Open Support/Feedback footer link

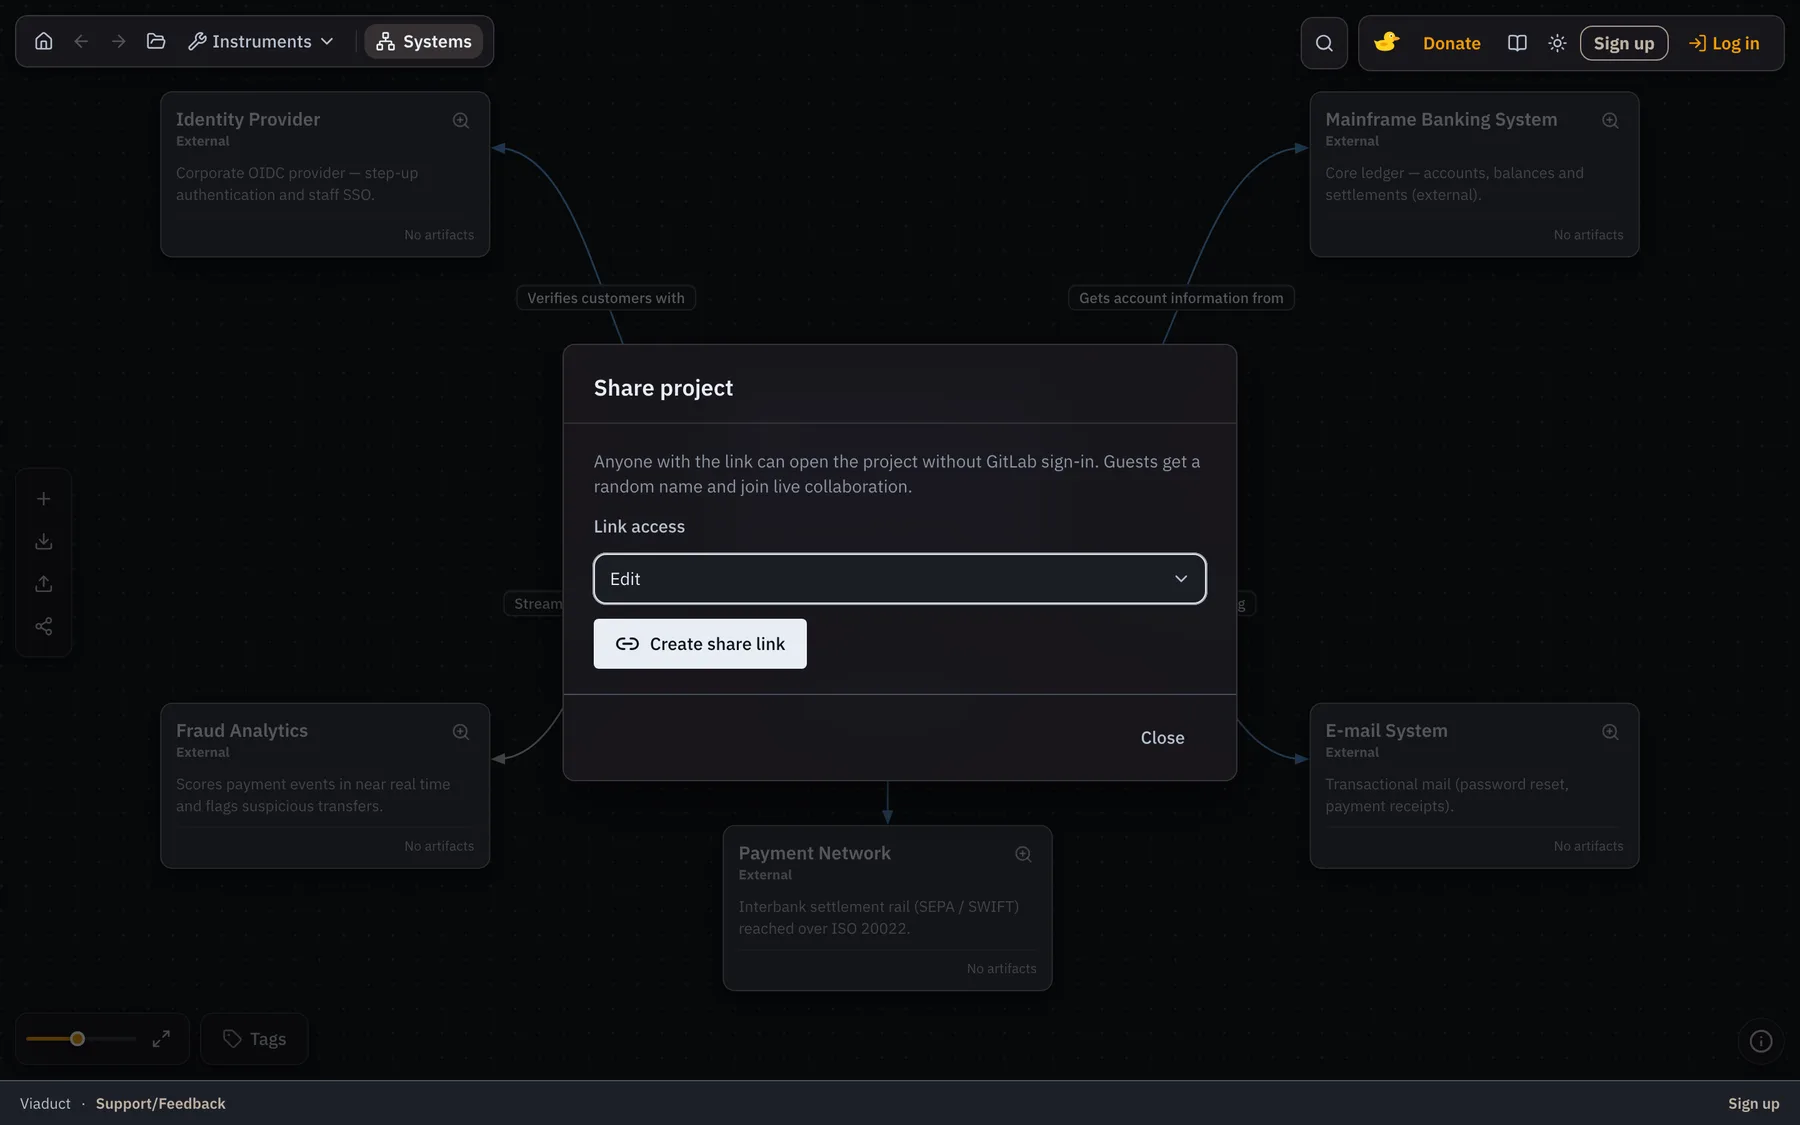(160, 1104)
